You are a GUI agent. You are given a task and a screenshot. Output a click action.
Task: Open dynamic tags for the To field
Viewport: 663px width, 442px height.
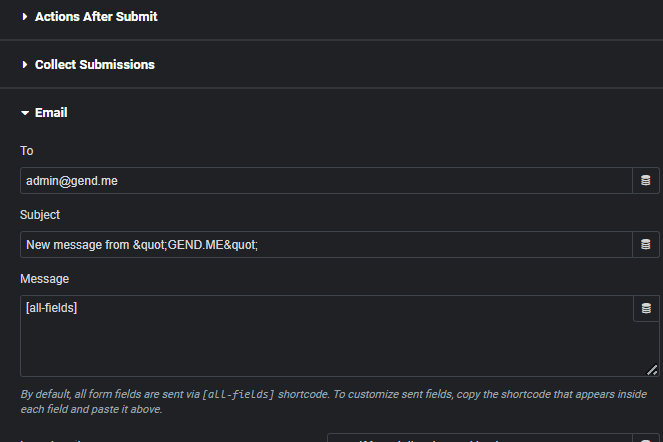click(646, 181)
